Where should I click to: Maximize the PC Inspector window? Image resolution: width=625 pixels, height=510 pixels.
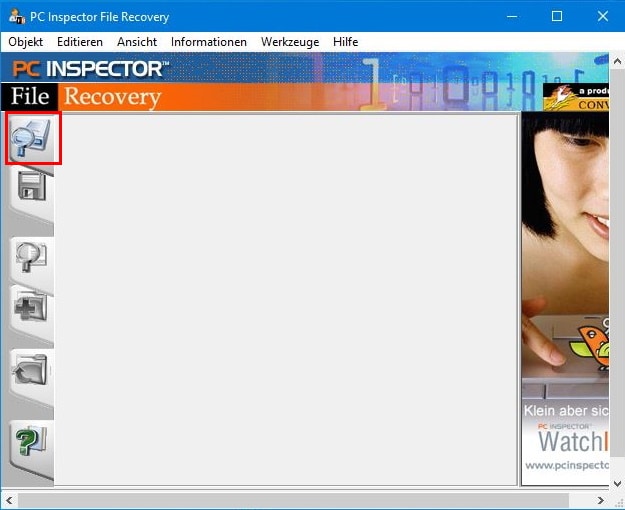[x=557, y=16]
